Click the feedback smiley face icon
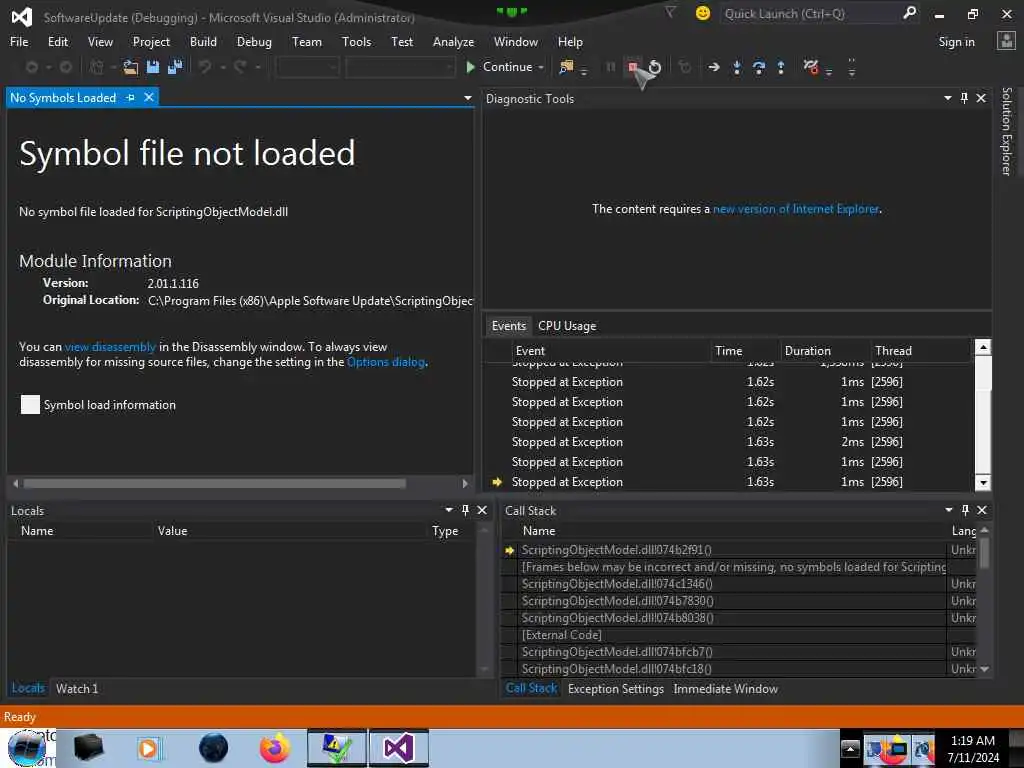 [703, 13]
